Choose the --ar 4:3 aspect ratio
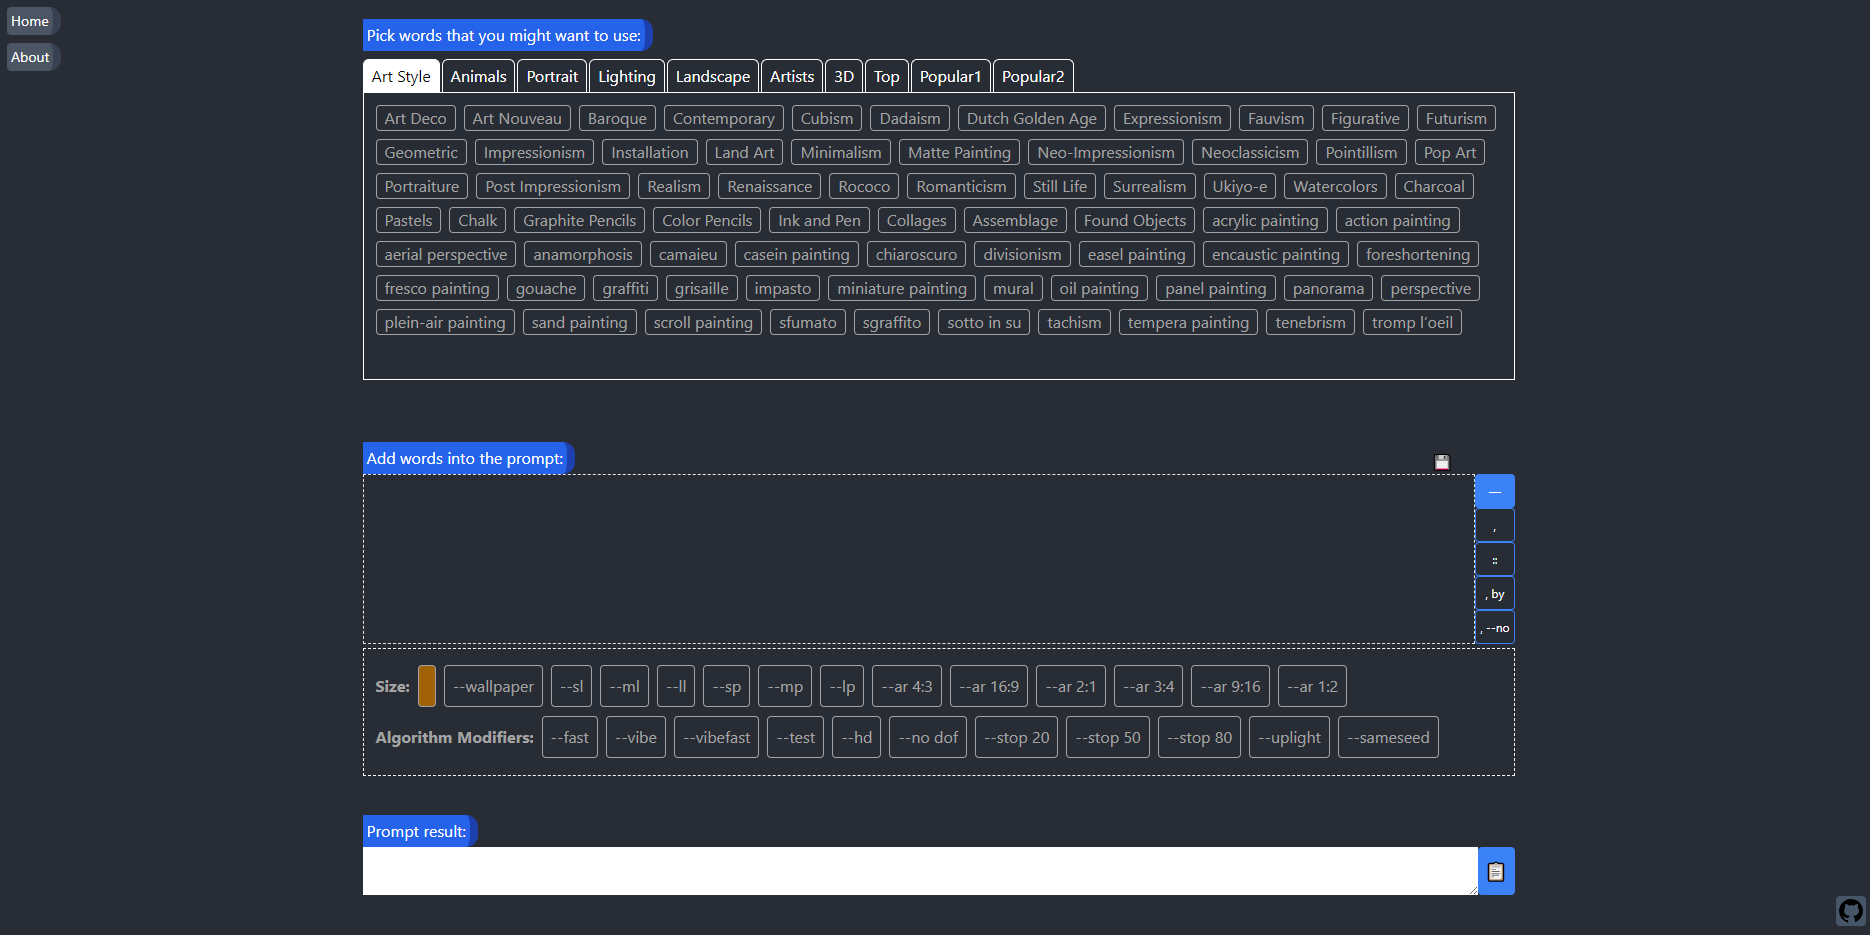This screenshot has height=935, width=1870. (907, 686)
